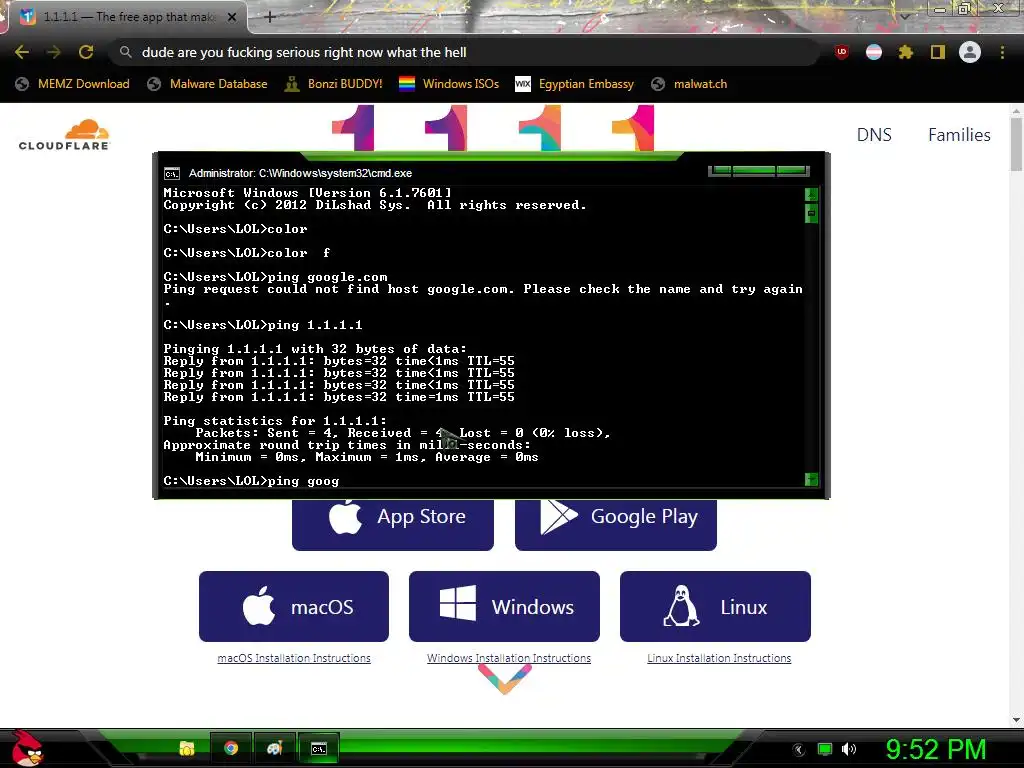The height and width of the screenshot is (768, 1024).
Task: Open the Chrome three-dot menu
Action: pyautogui.click(x=1002, y=52)
